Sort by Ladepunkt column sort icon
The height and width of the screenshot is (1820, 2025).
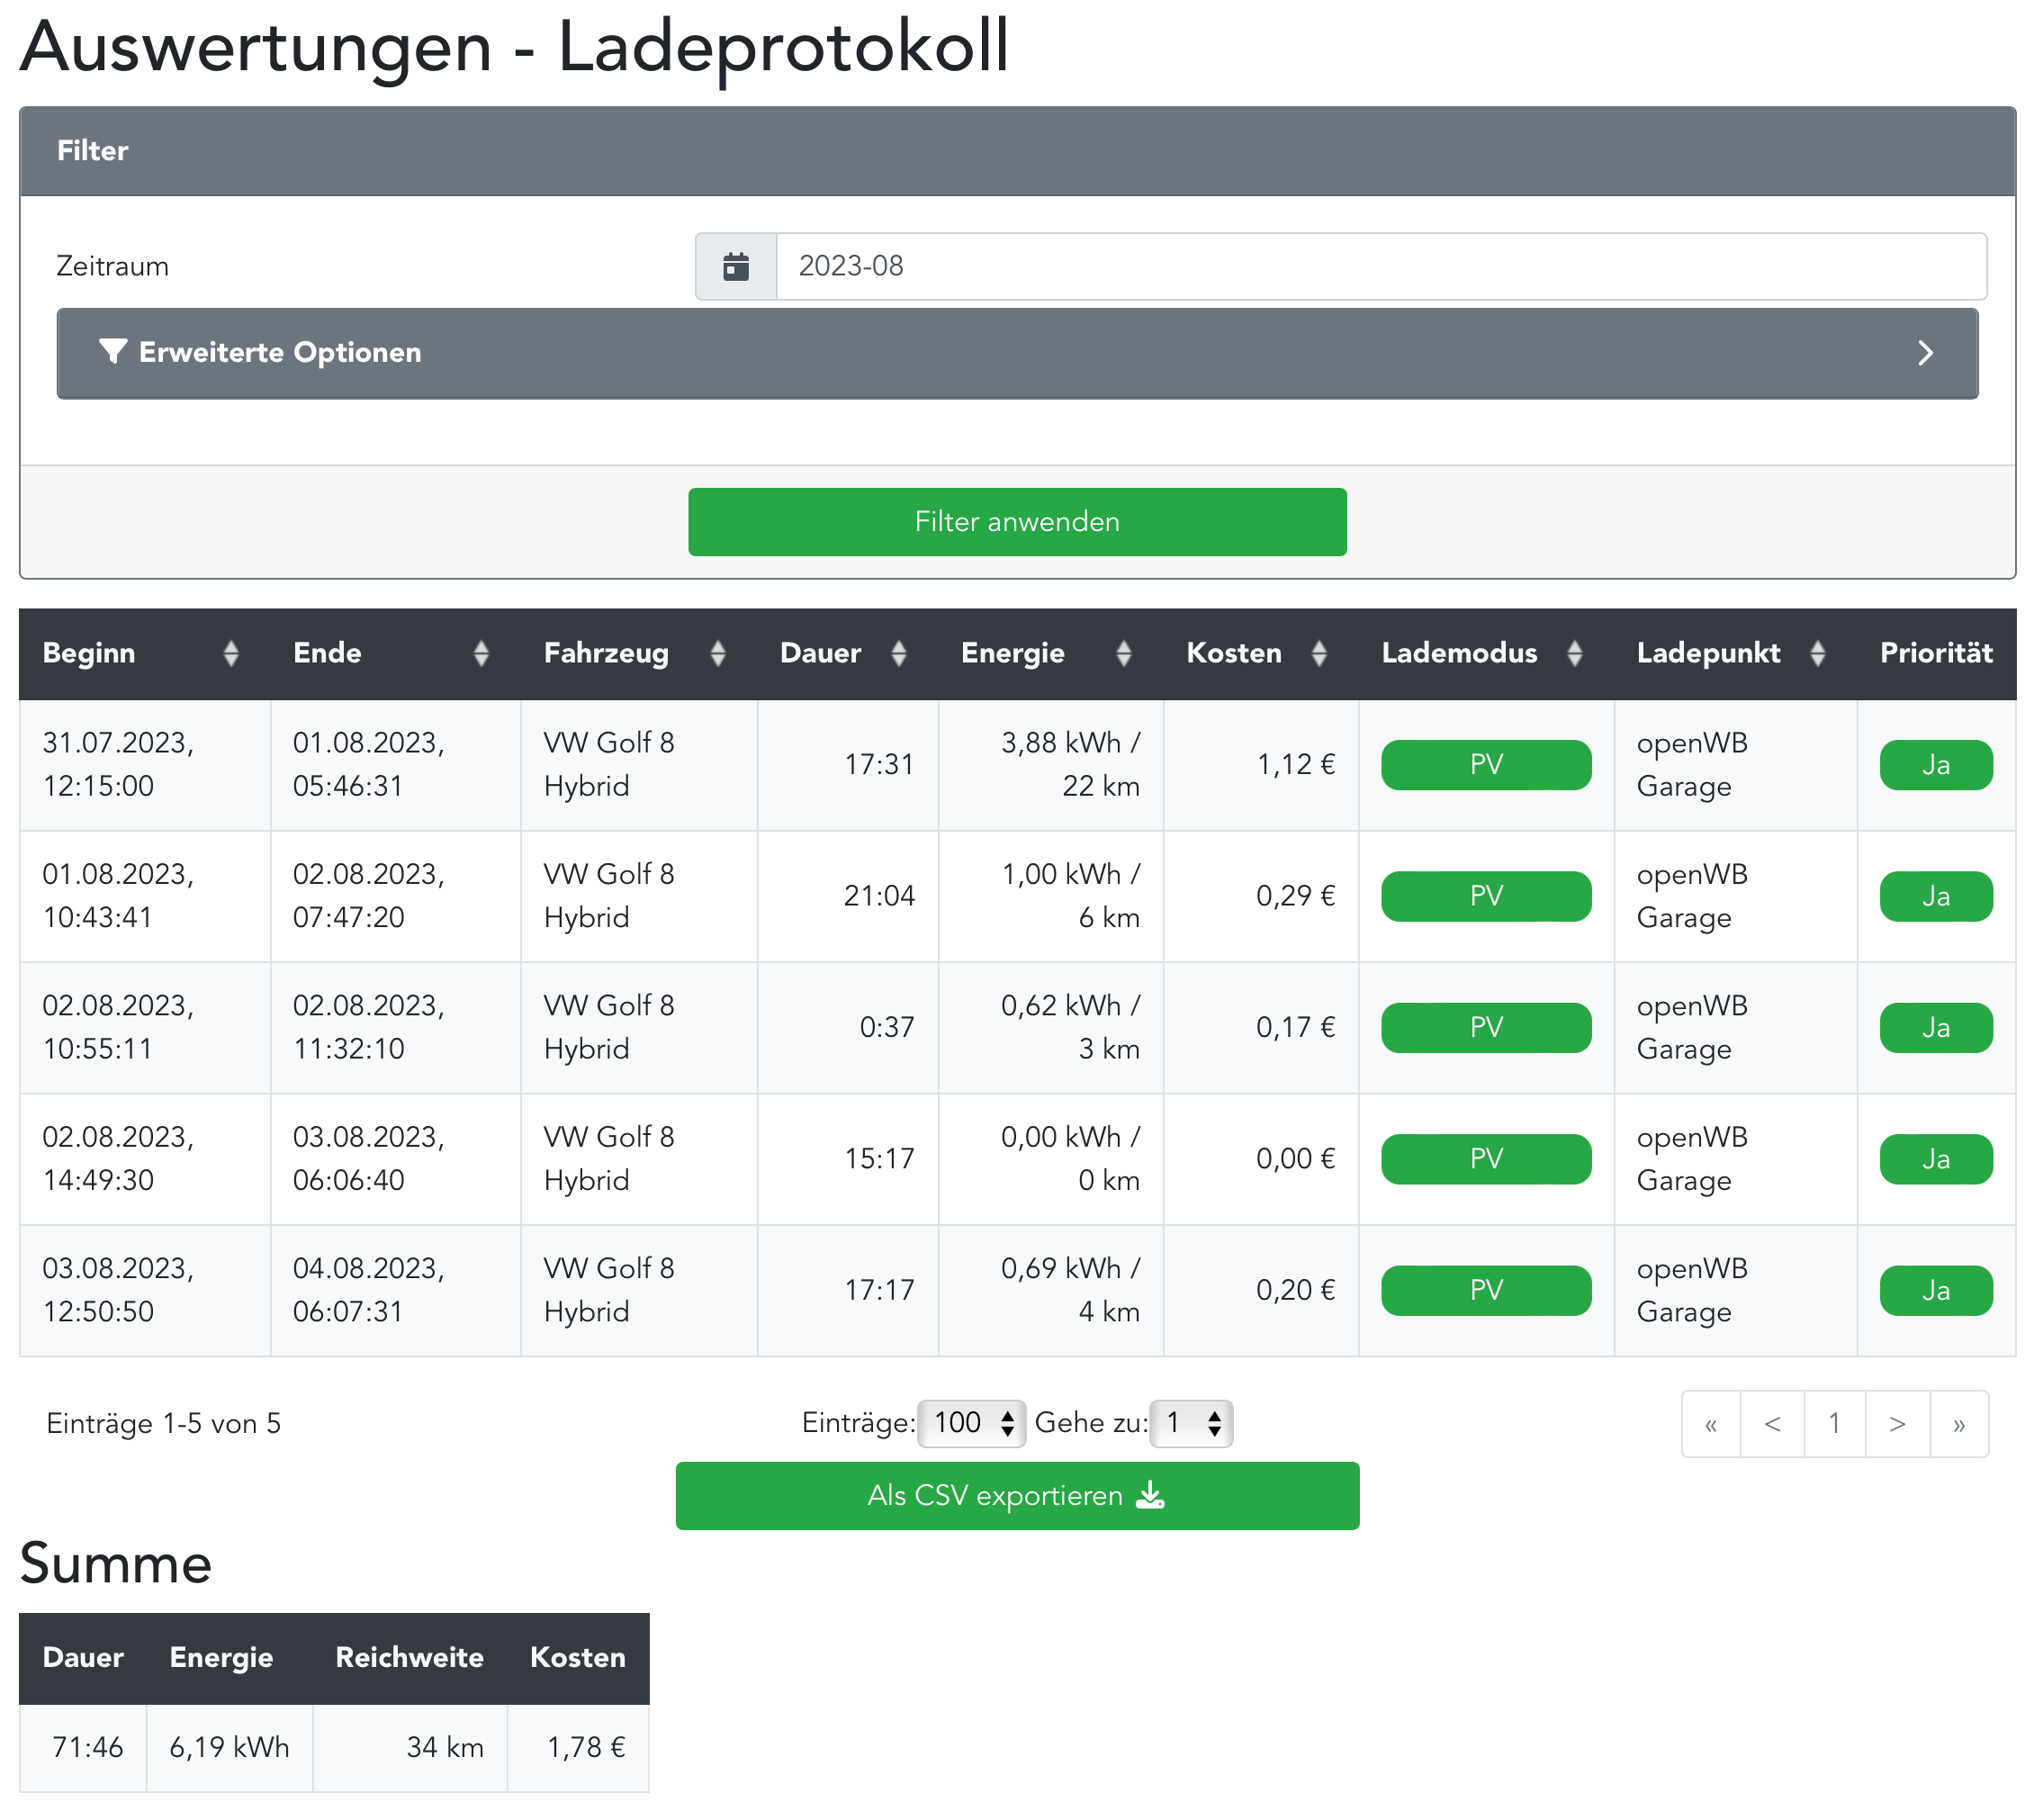tap(1817, 653)
